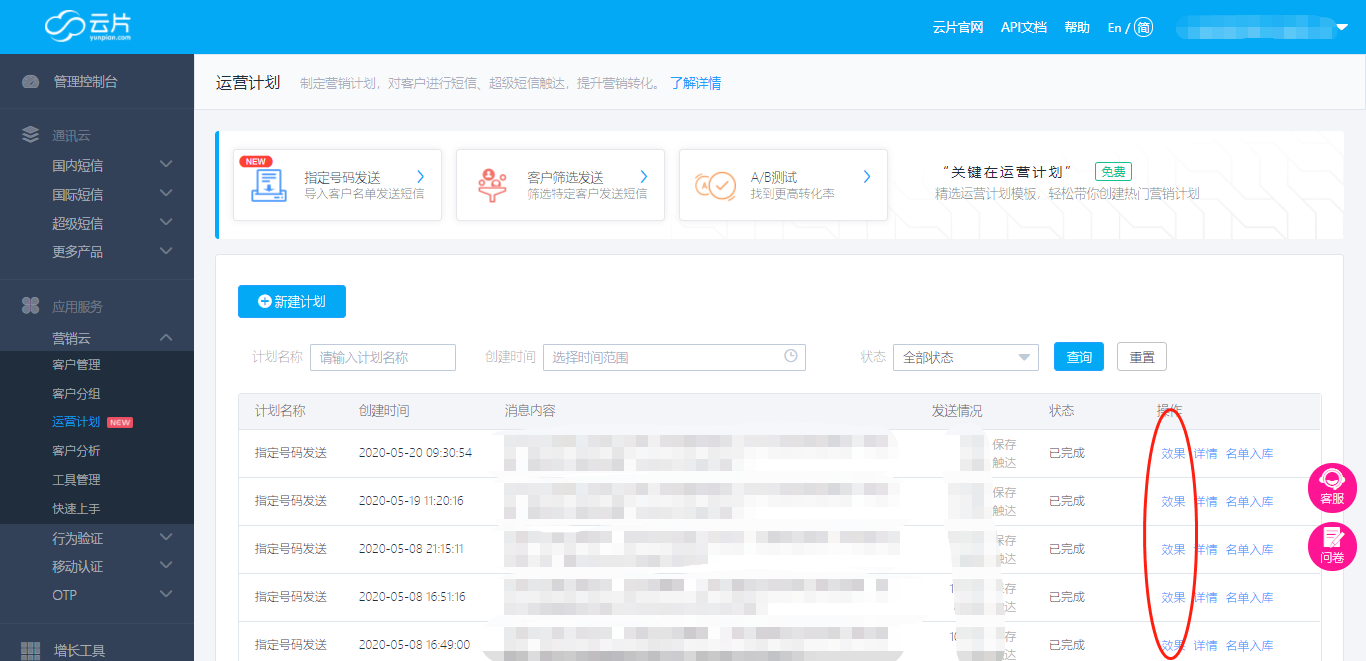The width and height of the screenshot is (1366, 661).
Task: Open 快速上手 menu item
Action: 76,509
